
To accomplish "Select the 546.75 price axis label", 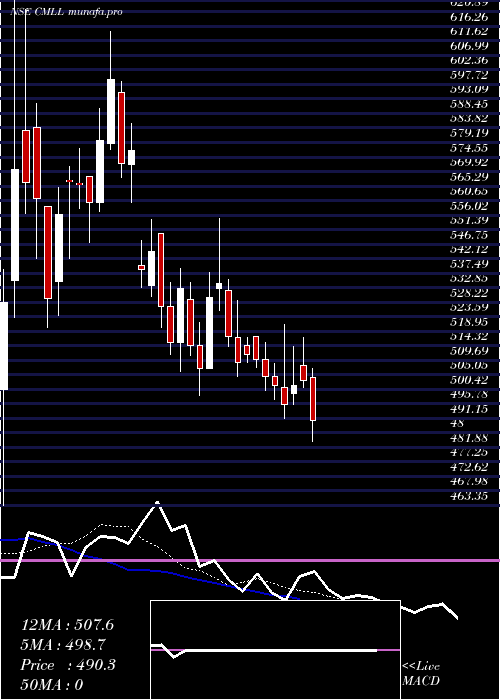I will pyautogui.click(x=469, y=235).
